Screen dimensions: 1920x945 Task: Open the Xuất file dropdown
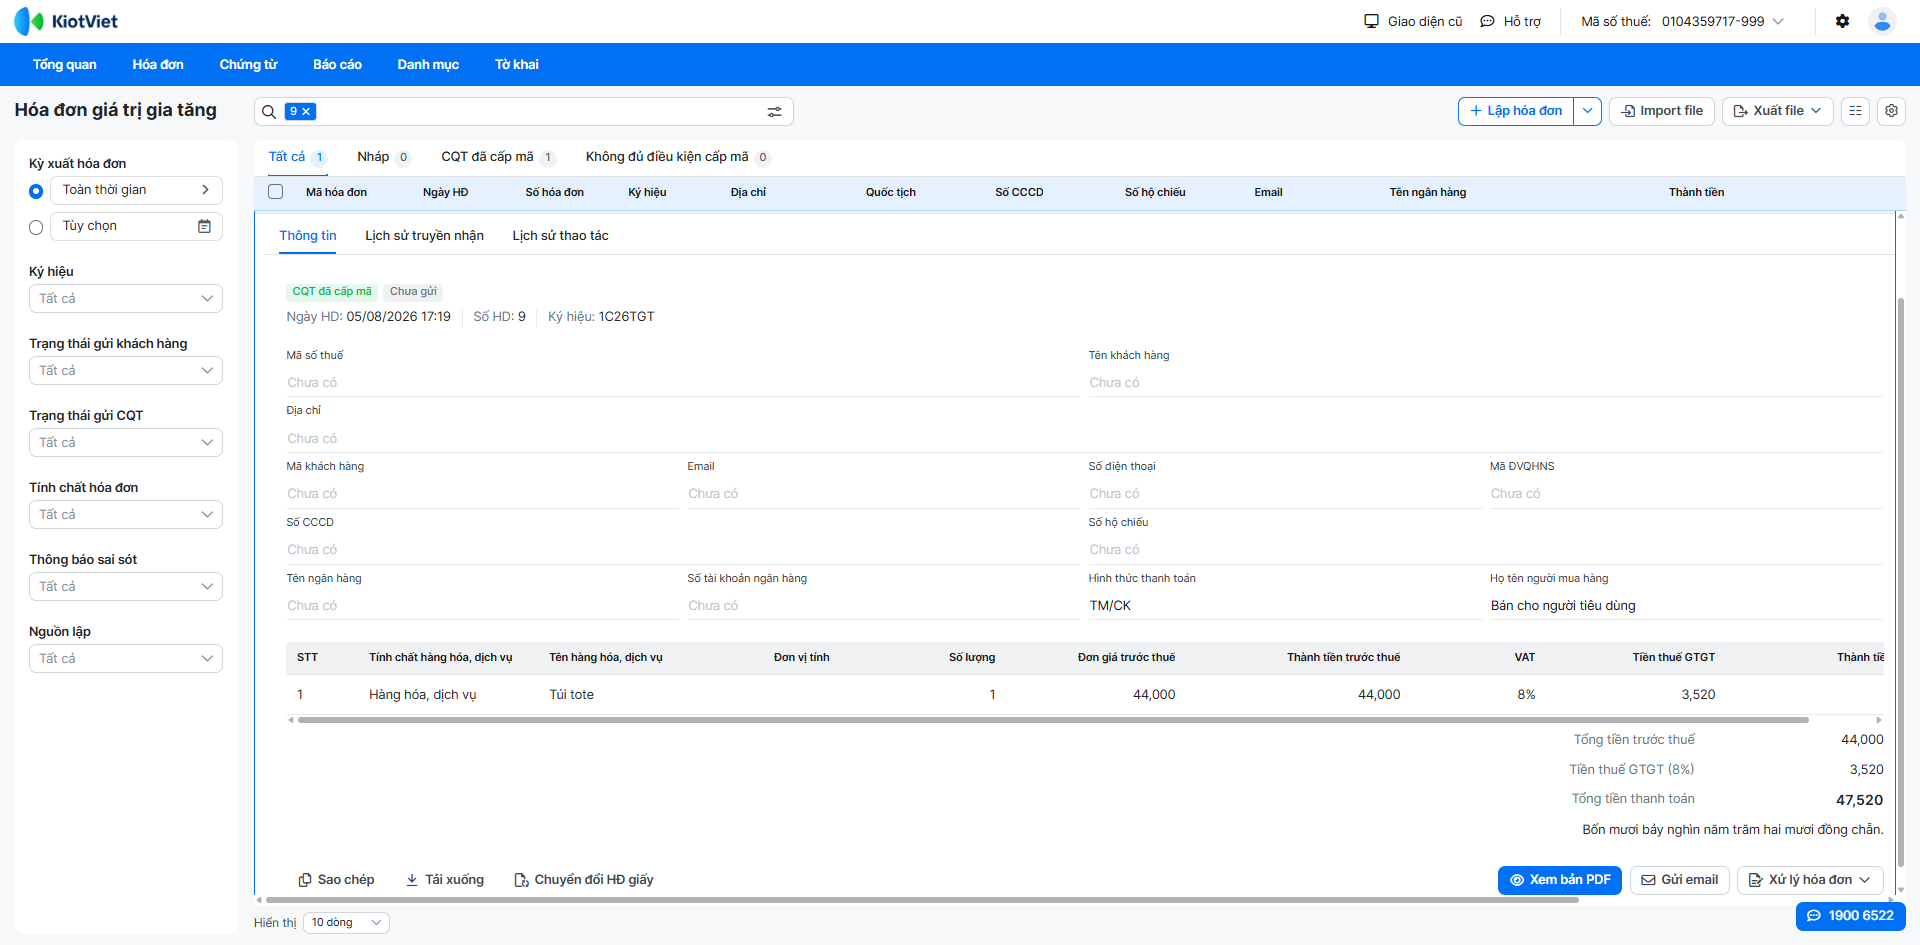pos(1778,111)
